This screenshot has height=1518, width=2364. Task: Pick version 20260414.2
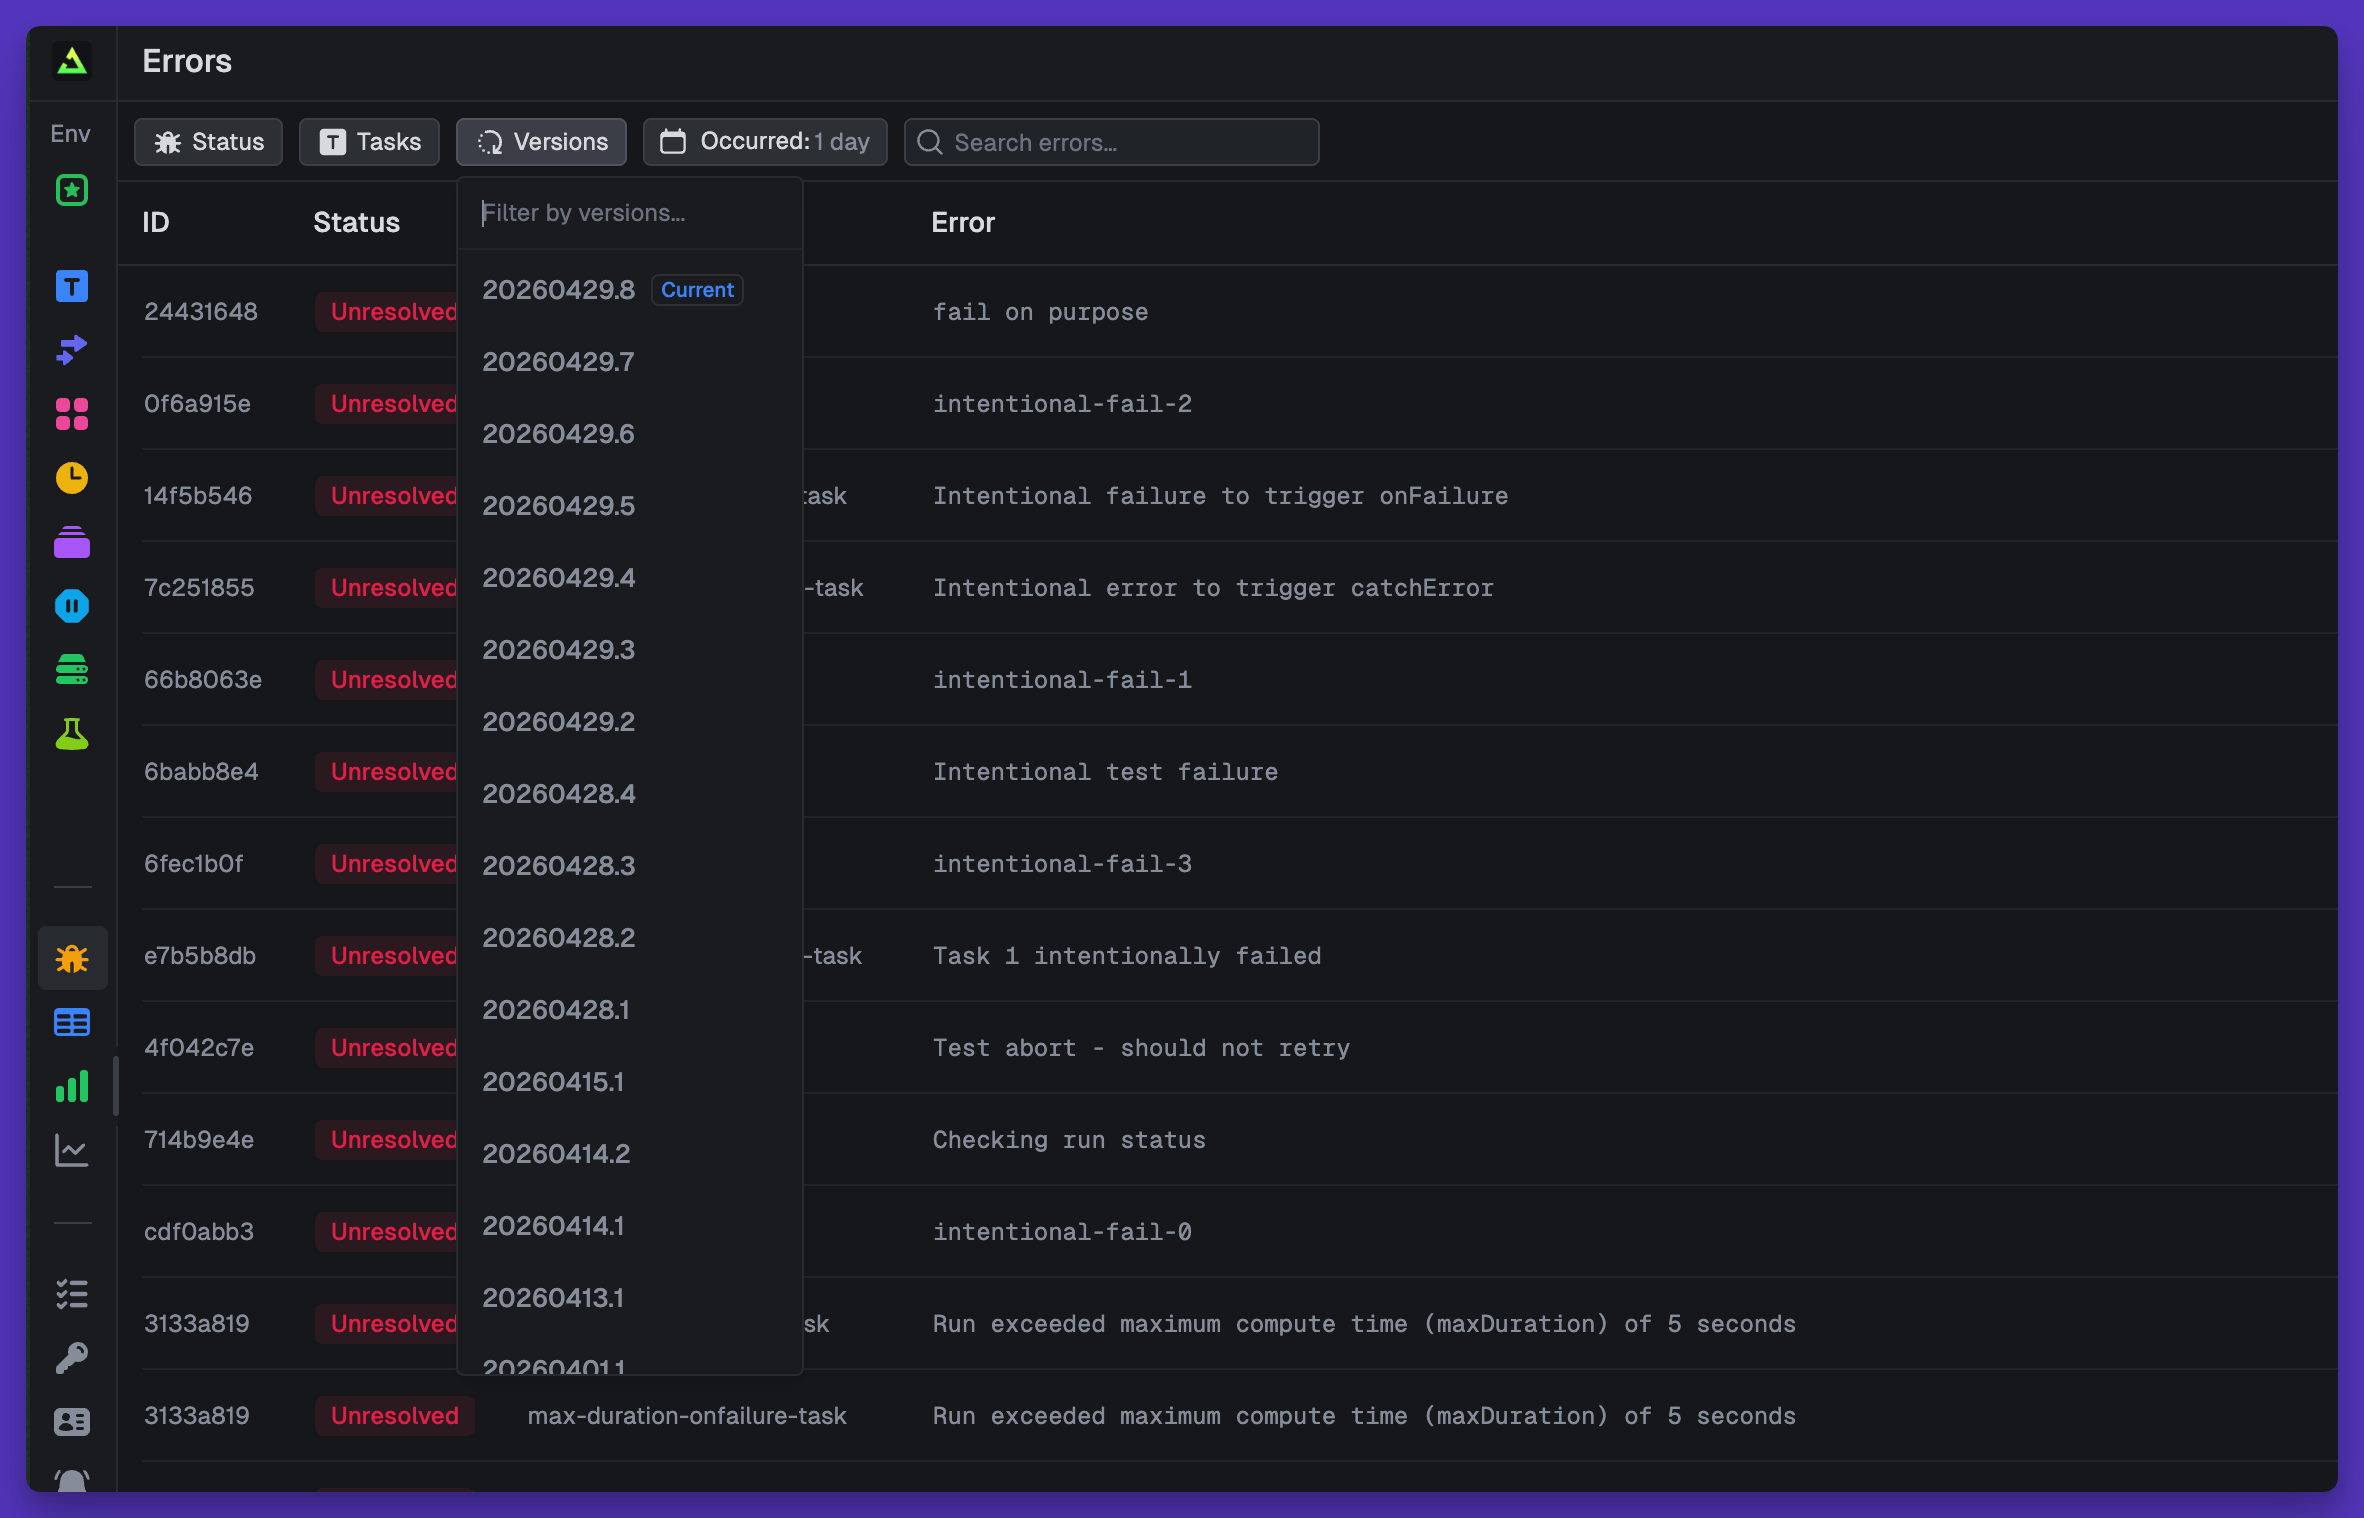[630, 1154]
